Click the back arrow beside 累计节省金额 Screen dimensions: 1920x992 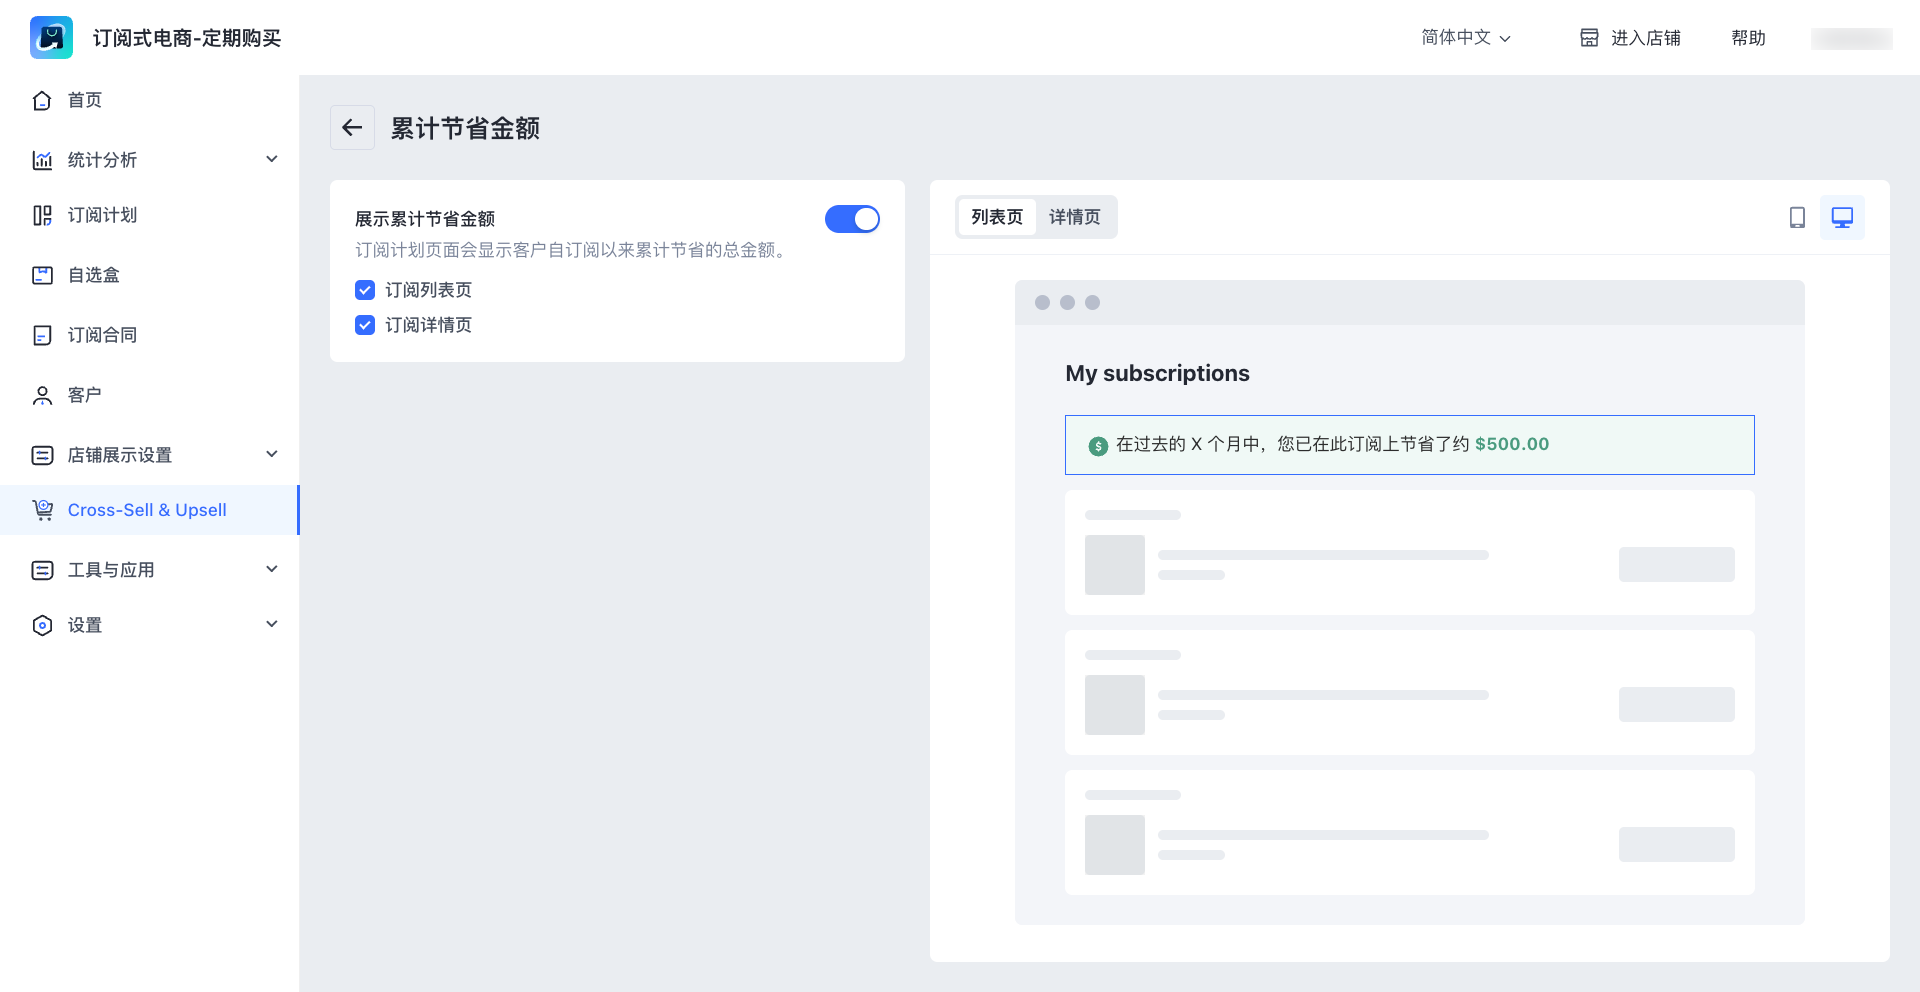pyautogui.click(x=352, y=128)
